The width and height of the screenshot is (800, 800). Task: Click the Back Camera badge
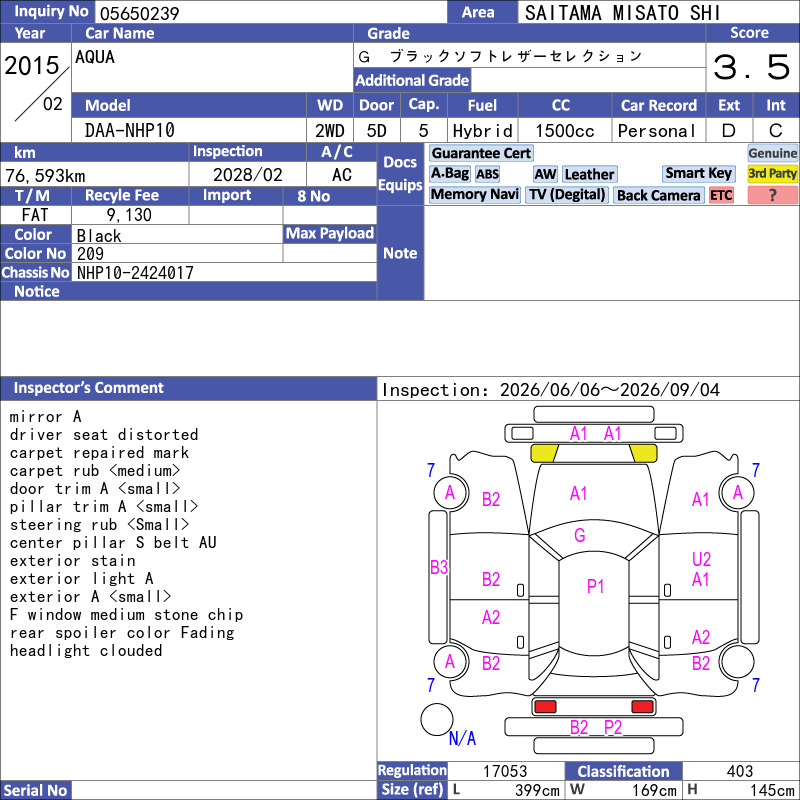pyautogui.click(x=658, y=195)
